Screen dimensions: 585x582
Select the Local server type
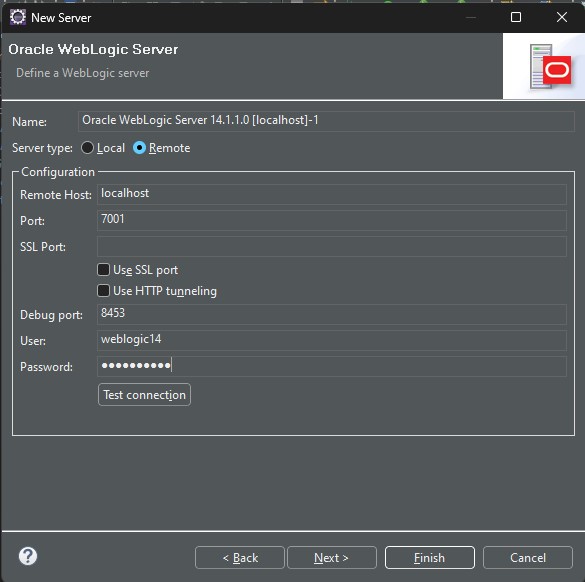click(x=87, y=148)
